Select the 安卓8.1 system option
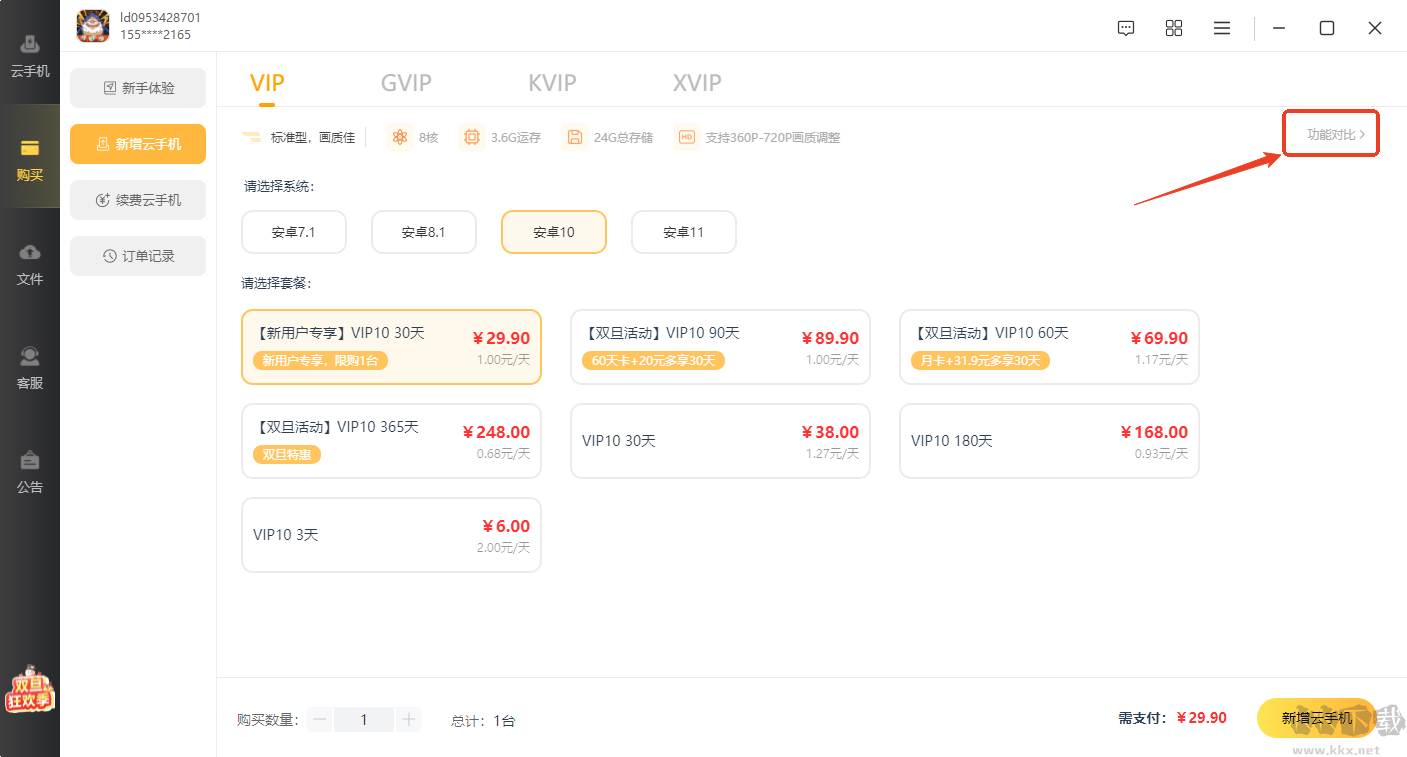The width and height of the screenshot is (1407, 757). [424, 232]
